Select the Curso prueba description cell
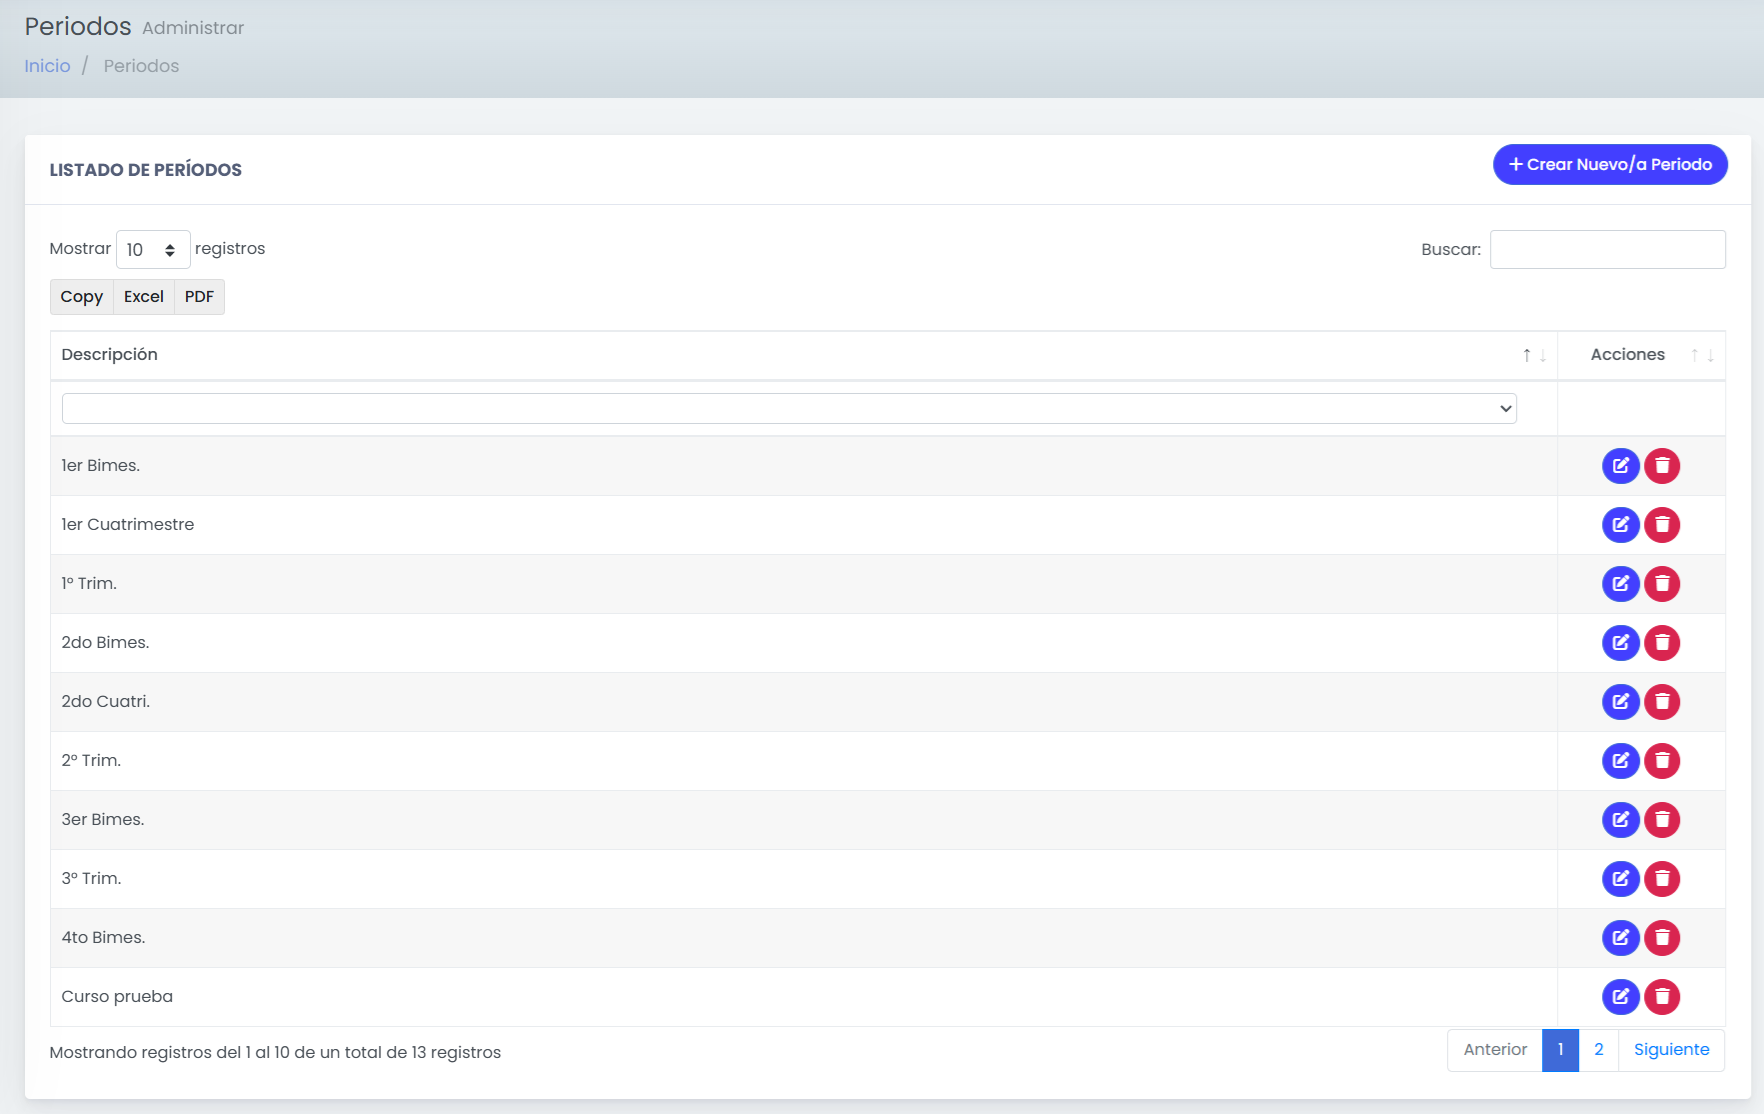The height and width of the screenshot is (1114, 1764). (x=804, y=997)
